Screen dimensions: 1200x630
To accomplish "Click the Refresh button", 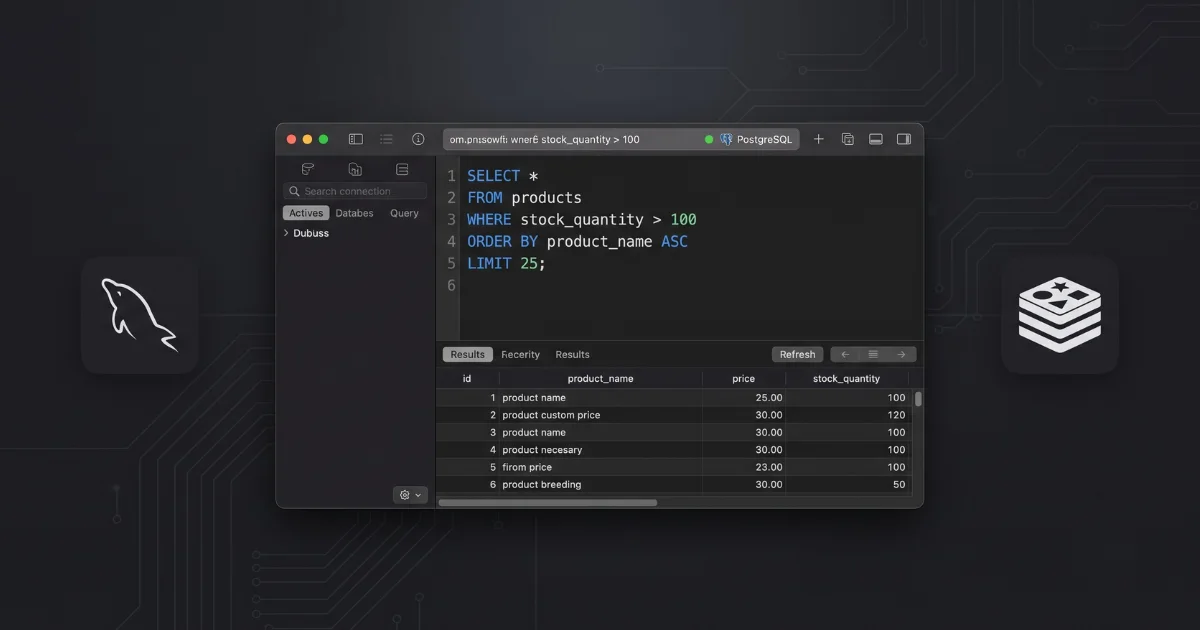I will coord(798,354).
